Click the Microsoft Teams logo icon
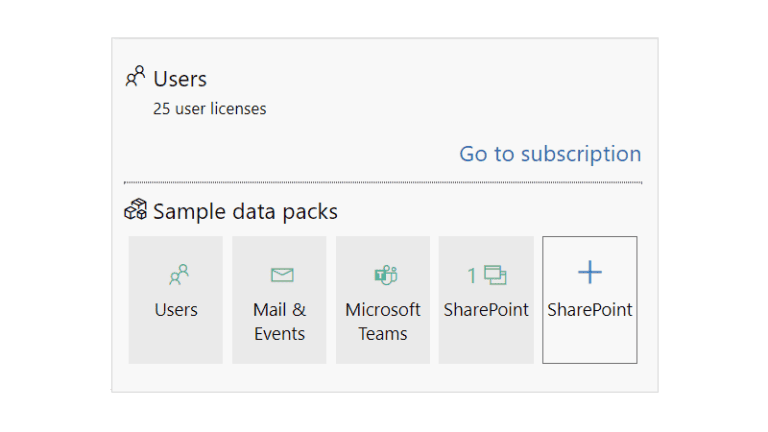 (386, 275)
